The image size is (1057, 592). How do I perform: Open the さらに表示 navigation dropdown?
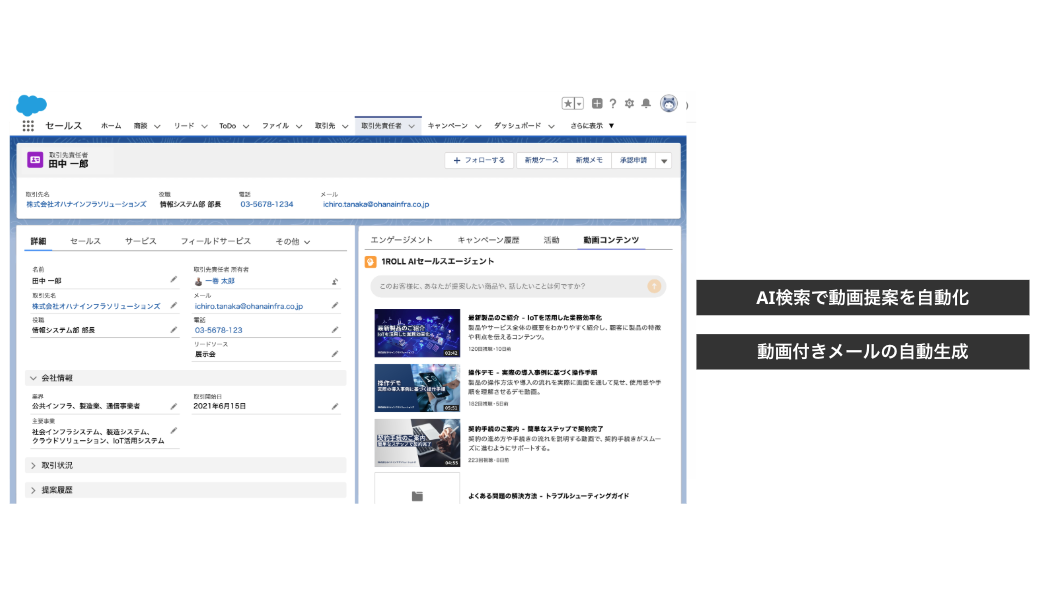pyautogui.click(x=592, y=126)
